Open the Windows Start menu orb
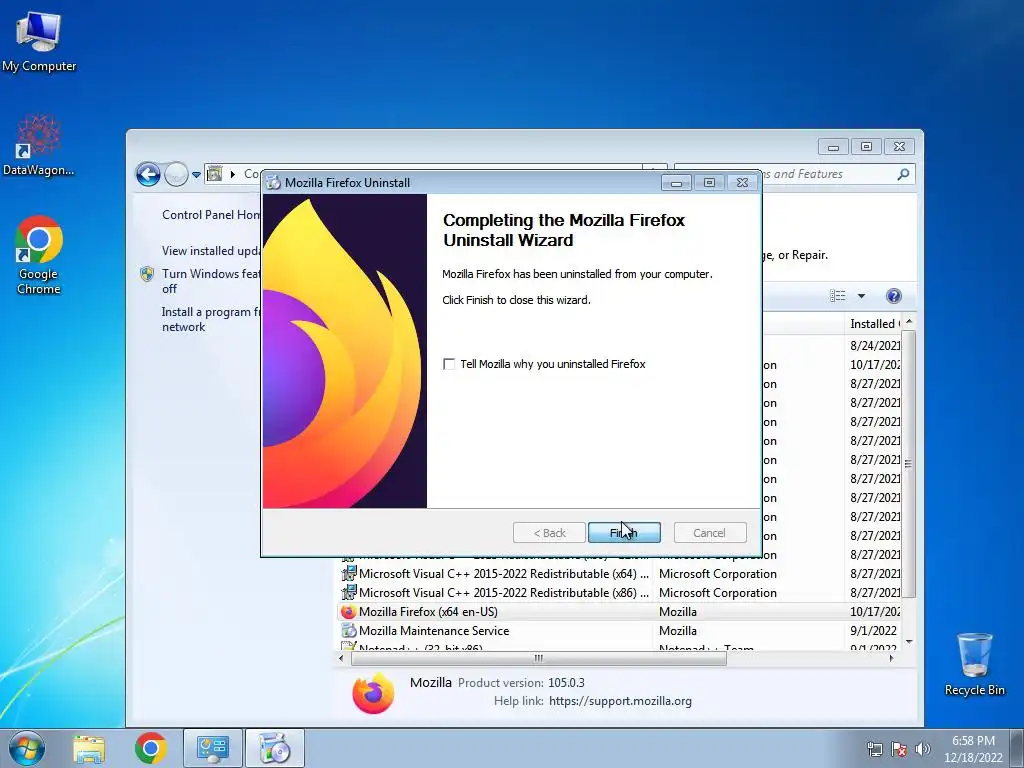1024x768 pixels. pos(26,748)
